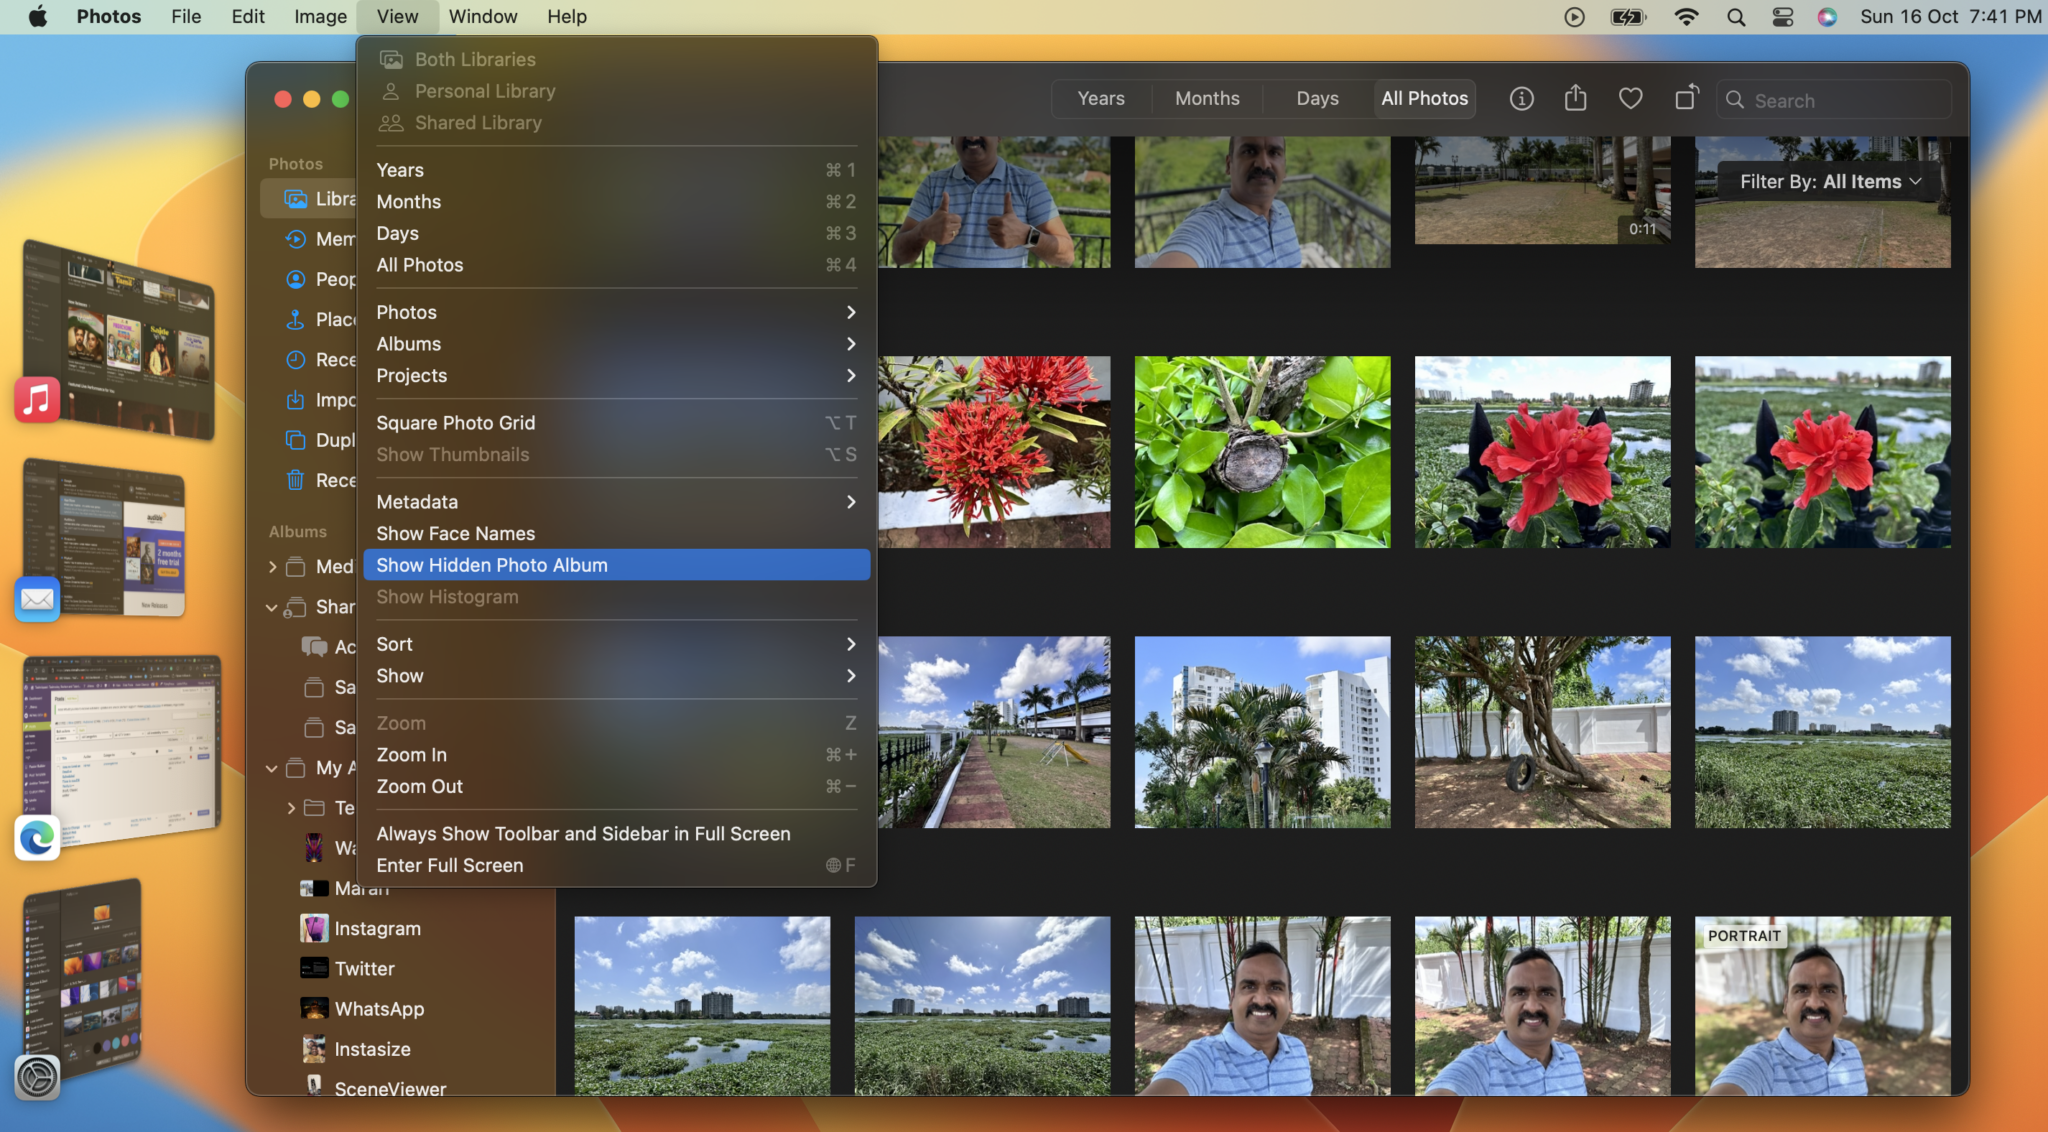Open the Edit menu
This screenshot has width=2048, height=1132.
[x=248, y=17]
